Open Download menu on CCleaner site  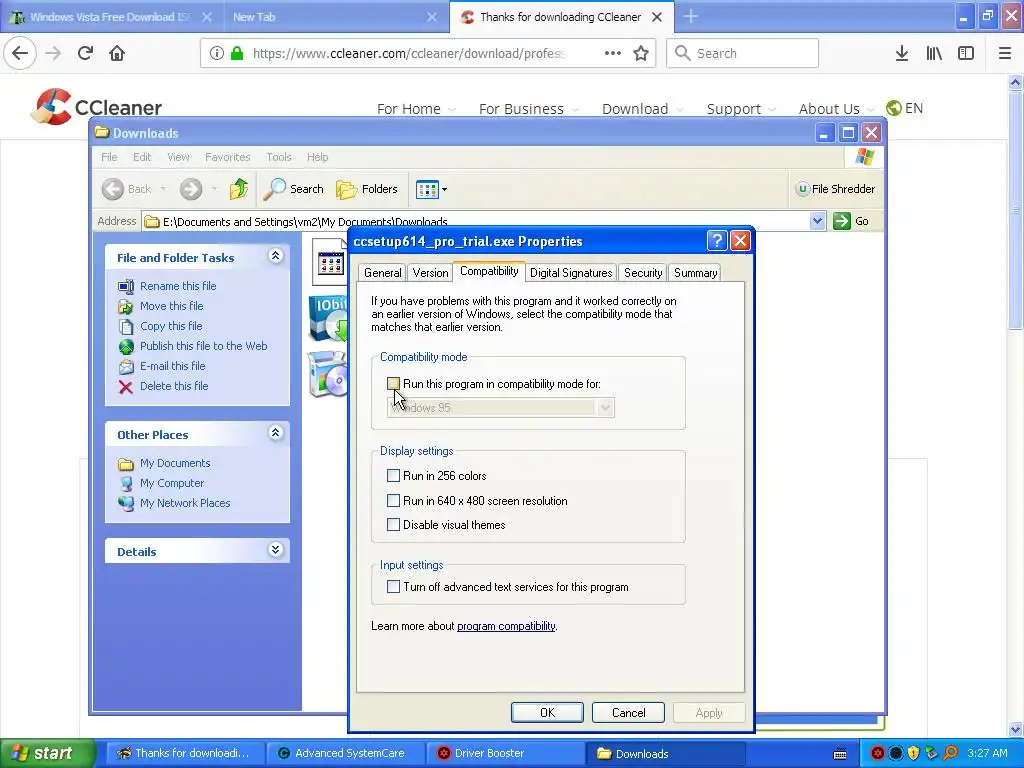click(643, 109)
